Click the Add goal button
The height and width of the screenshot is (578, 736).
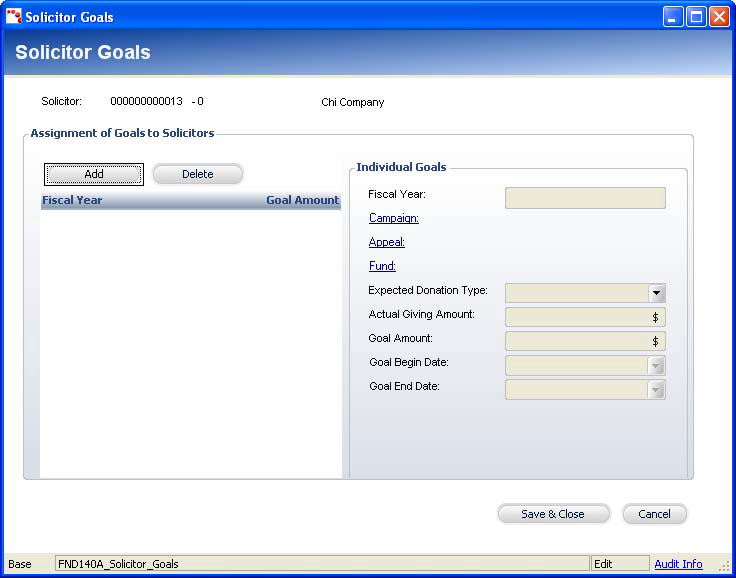[94, 174]
